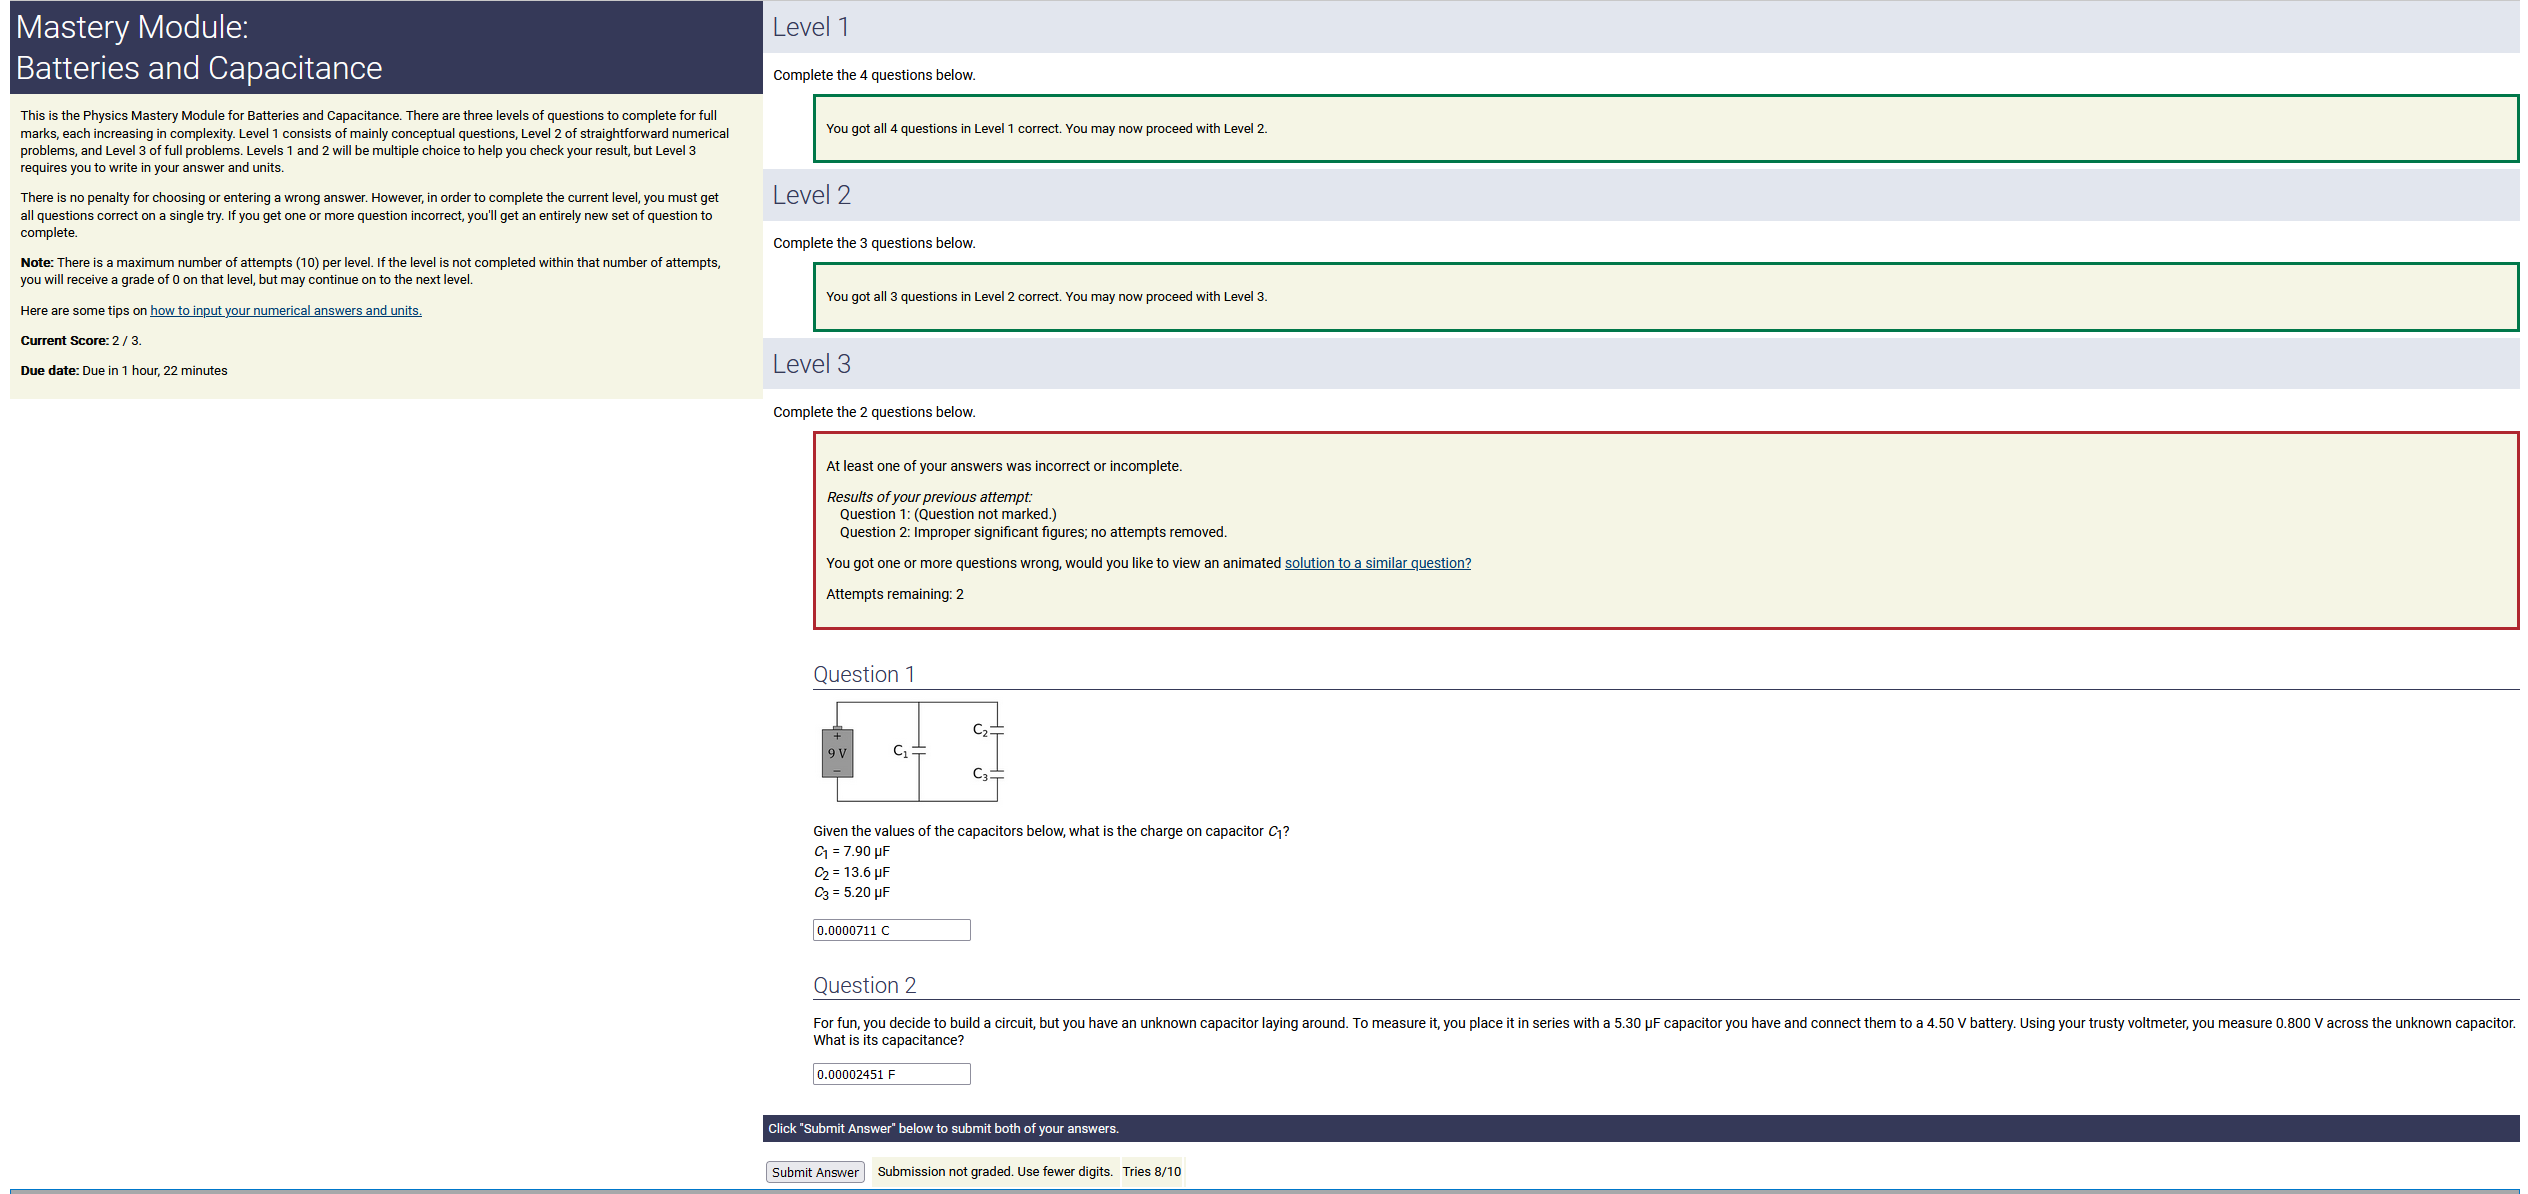Click the Tries 8/10 status indicator
Screen dimensions: 2528x1194
point(1151,1172)
